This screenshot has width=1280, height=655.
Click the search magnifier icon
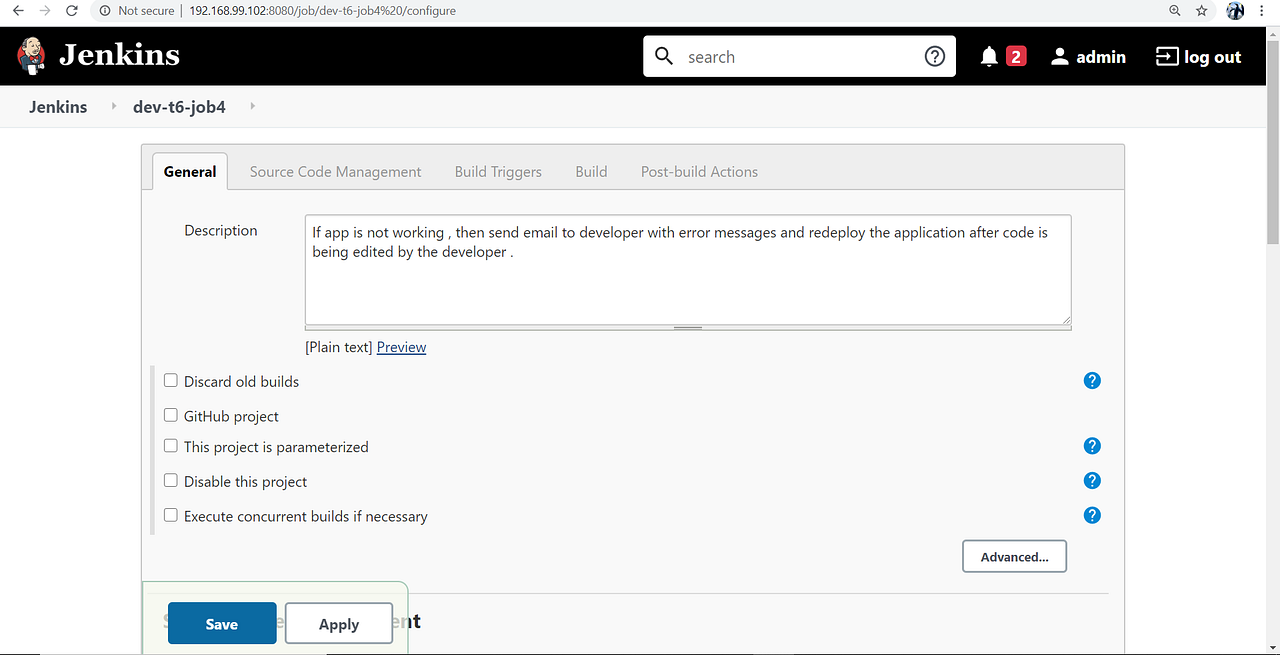pos(664,56)
